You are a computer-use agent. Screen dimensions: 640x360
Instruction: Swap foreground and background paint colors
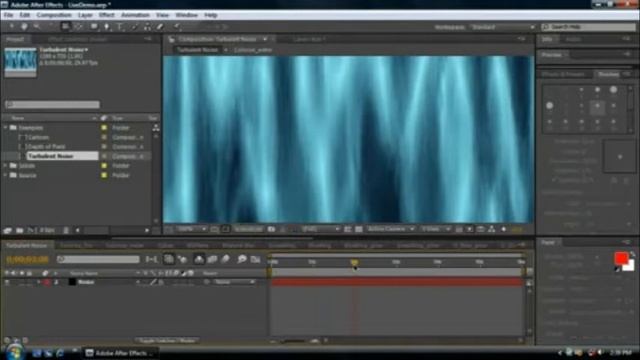pyautogui.click(x=632, y=254)
